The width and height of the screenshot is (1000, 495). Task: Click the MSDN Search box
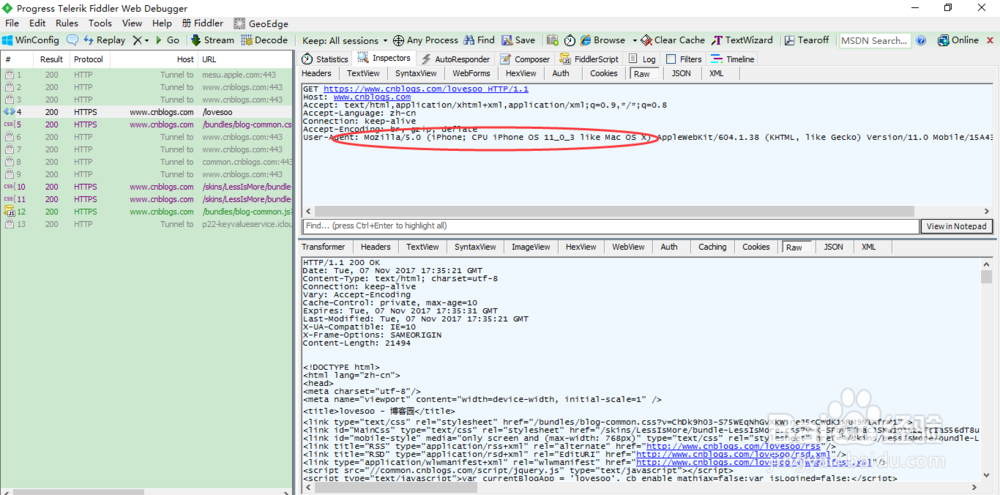874,40
